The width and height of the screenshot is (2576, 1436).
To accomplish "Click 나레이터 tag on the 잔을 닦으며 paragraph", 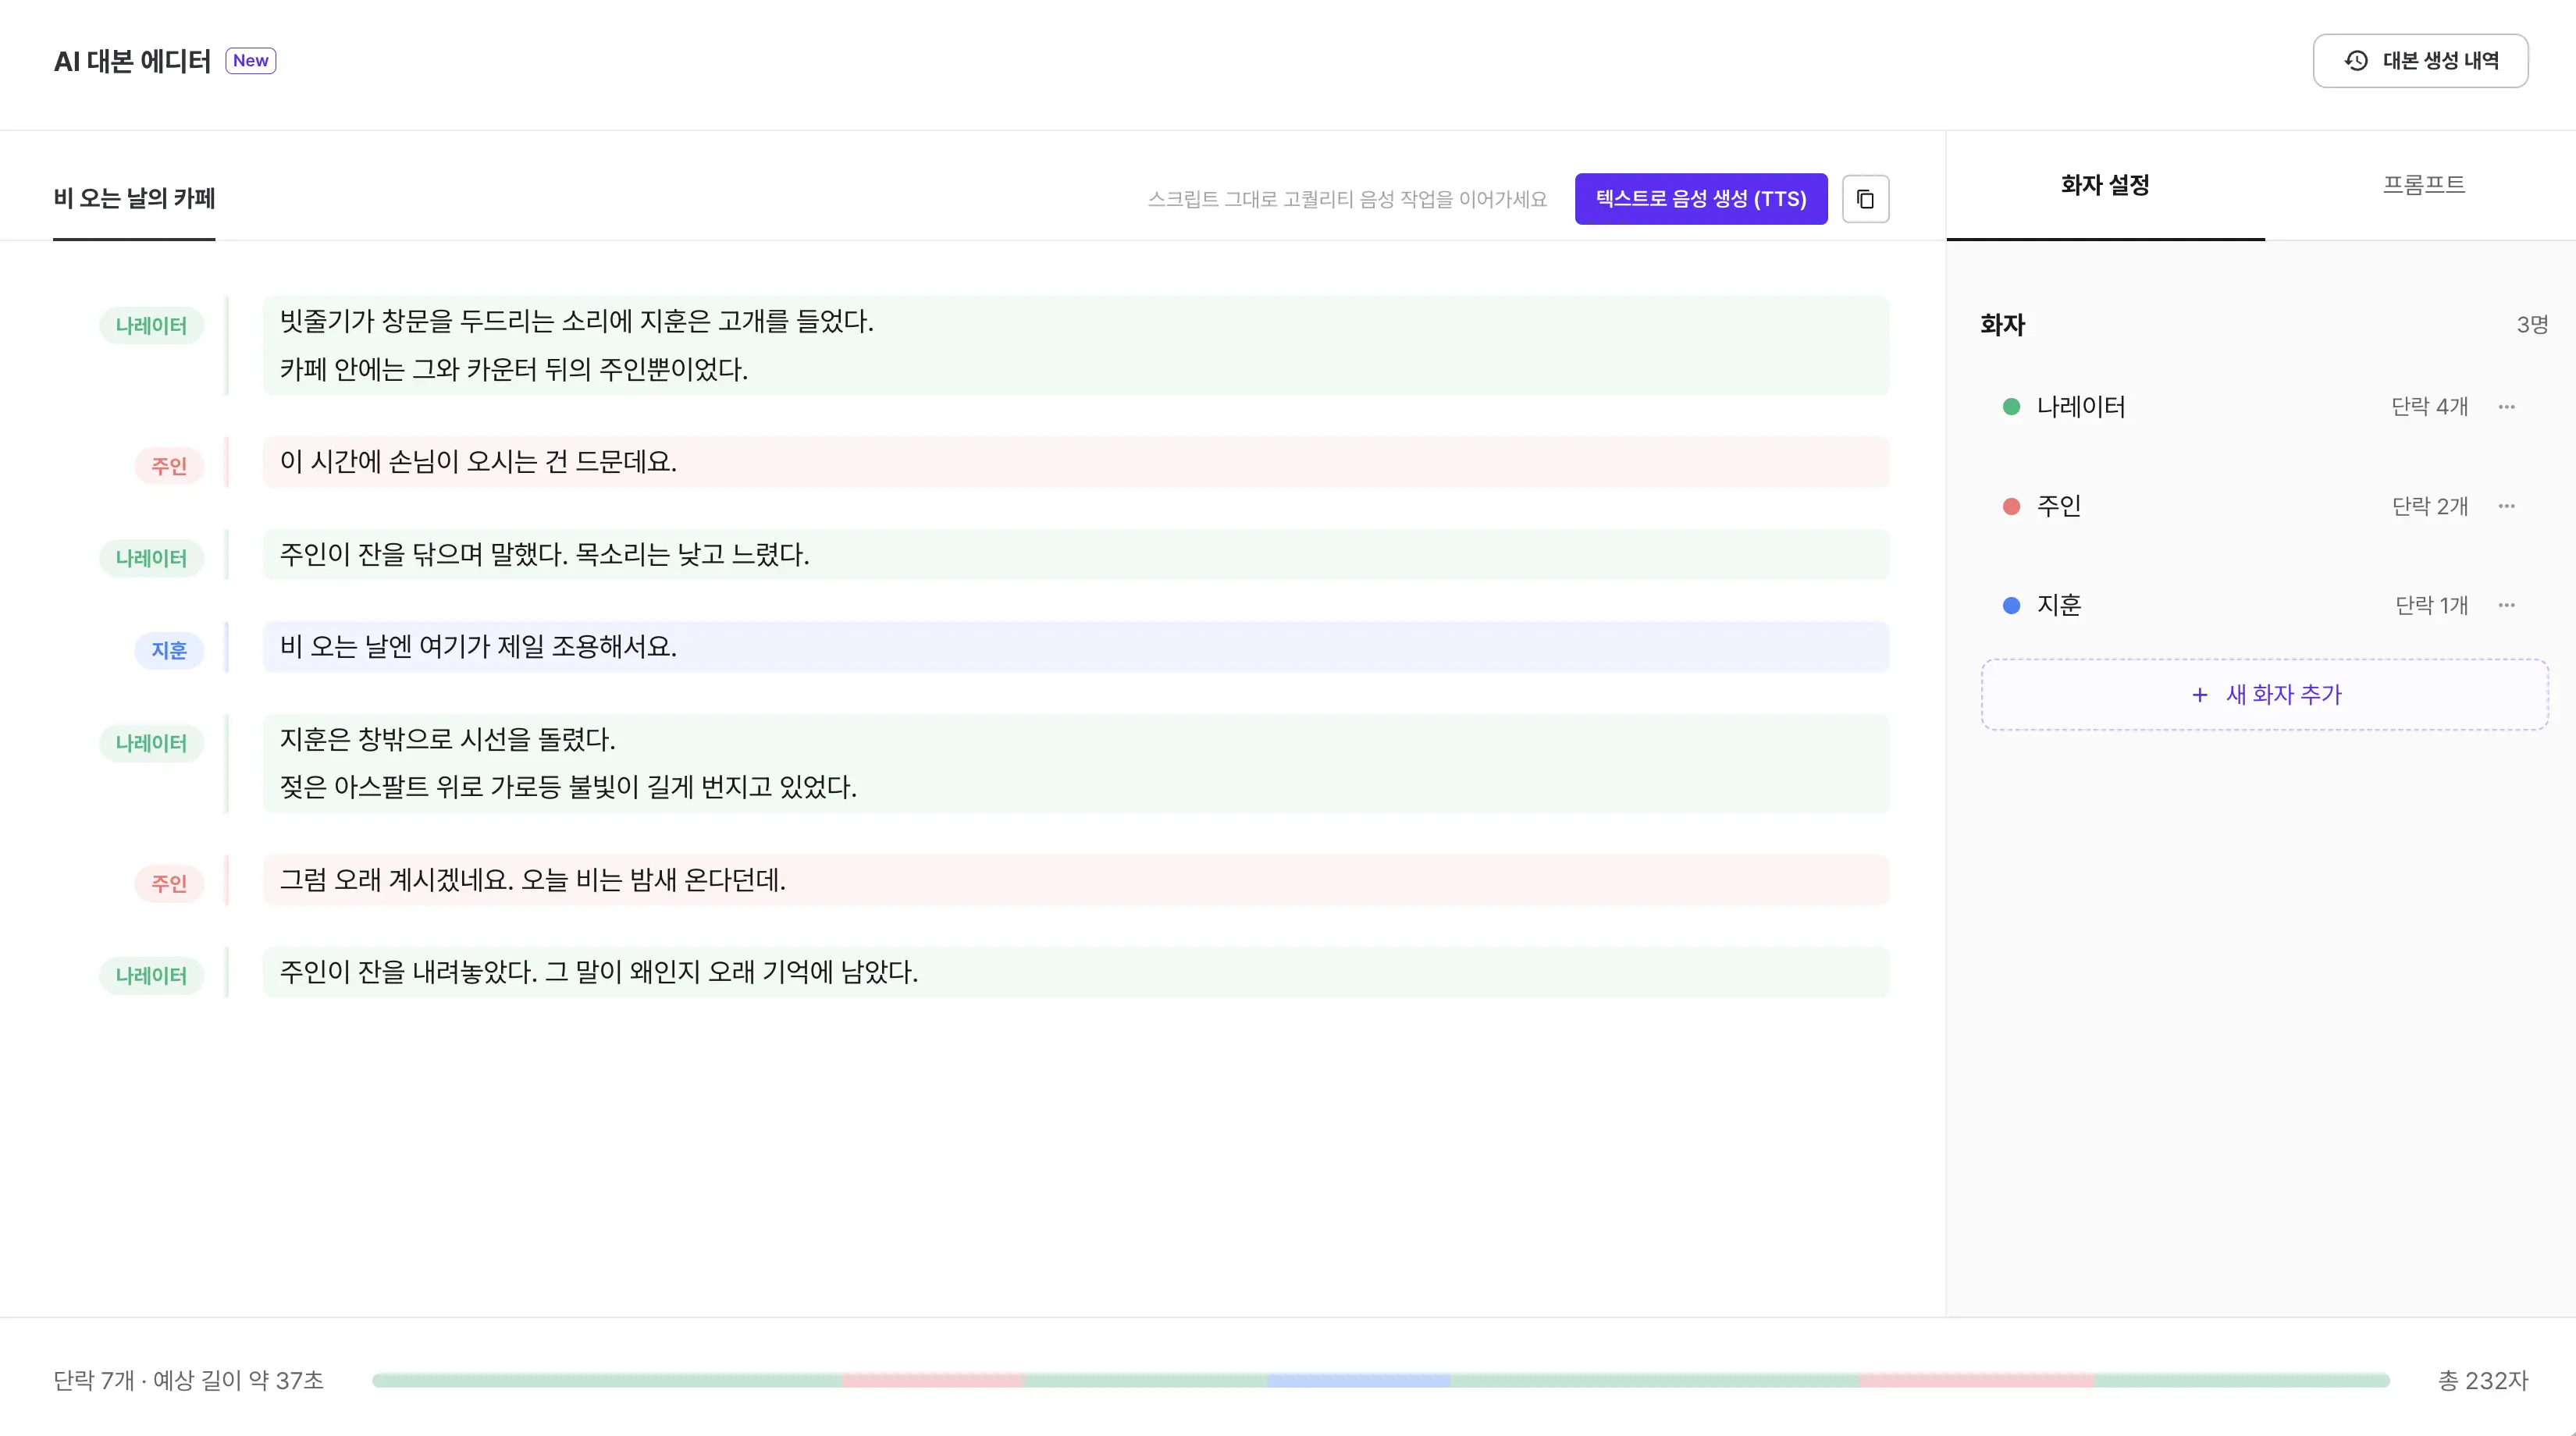I will [151, 558].
